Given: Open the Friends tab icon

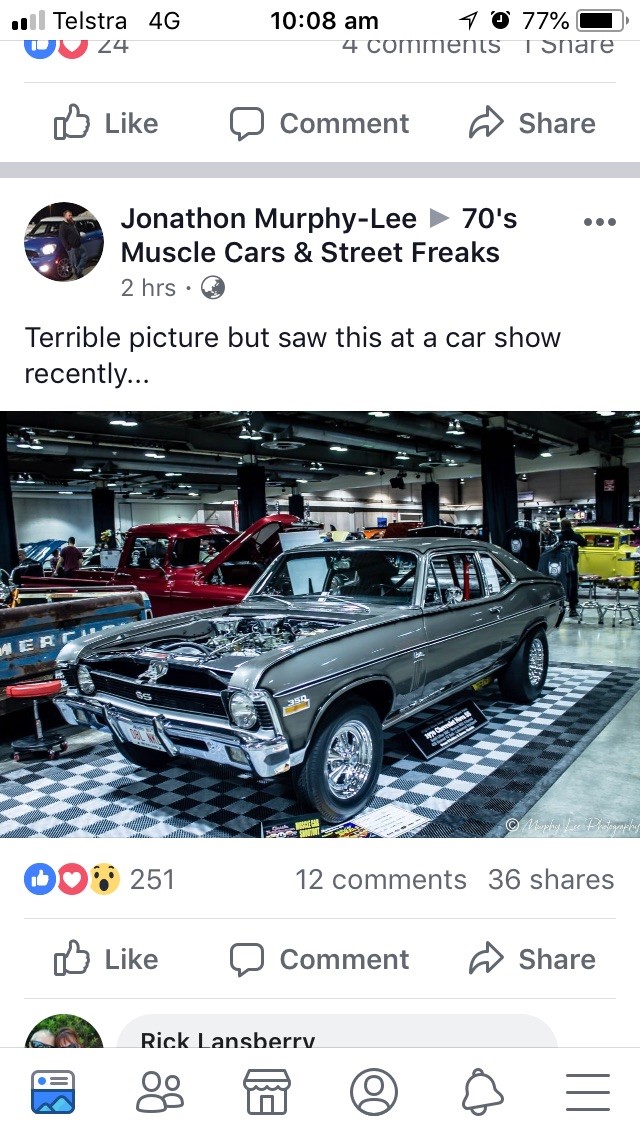Looking at the screenshot, I should pyautogui.click(x=159, y=1091).
